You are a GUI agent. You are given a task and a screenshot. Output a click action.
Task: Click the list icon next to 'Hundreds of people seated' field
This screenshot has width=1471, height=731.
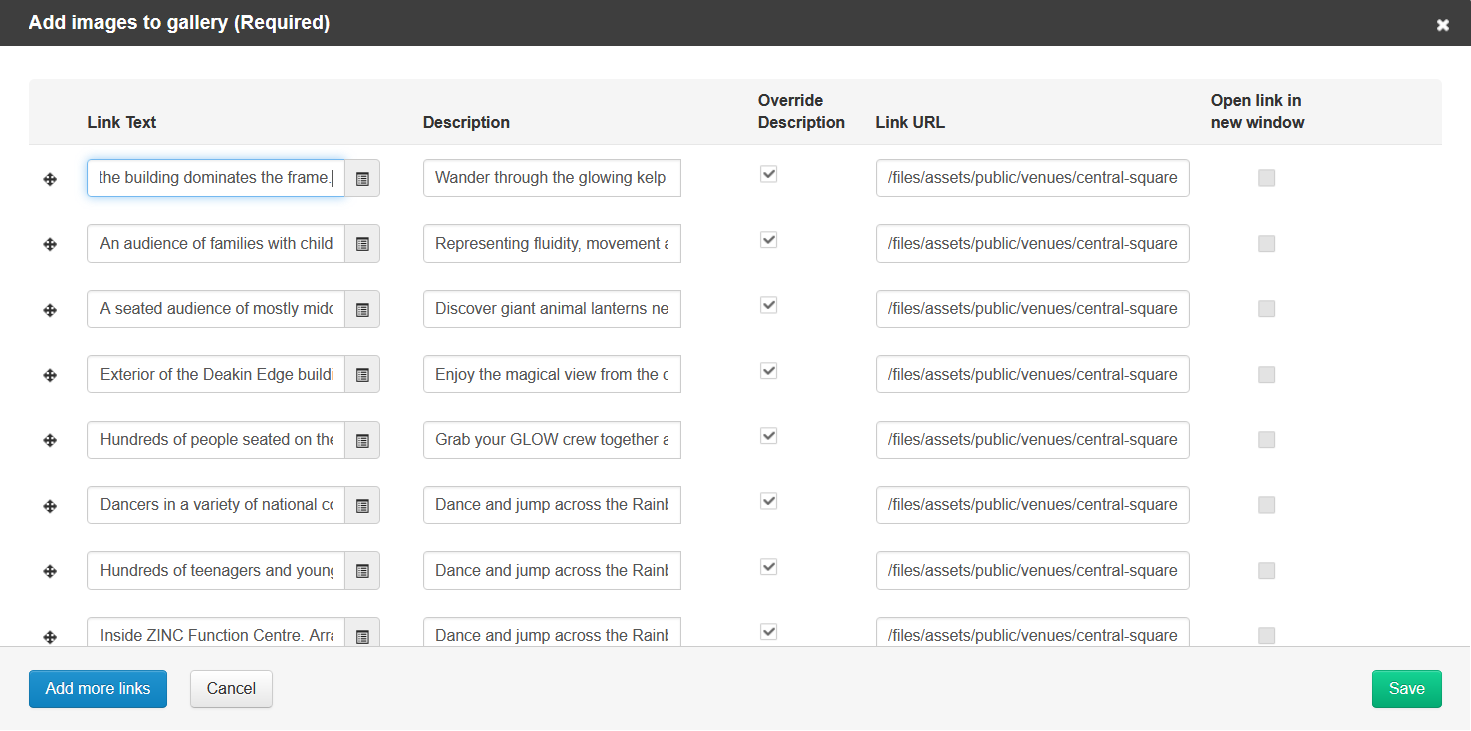[x=362, y=441]
